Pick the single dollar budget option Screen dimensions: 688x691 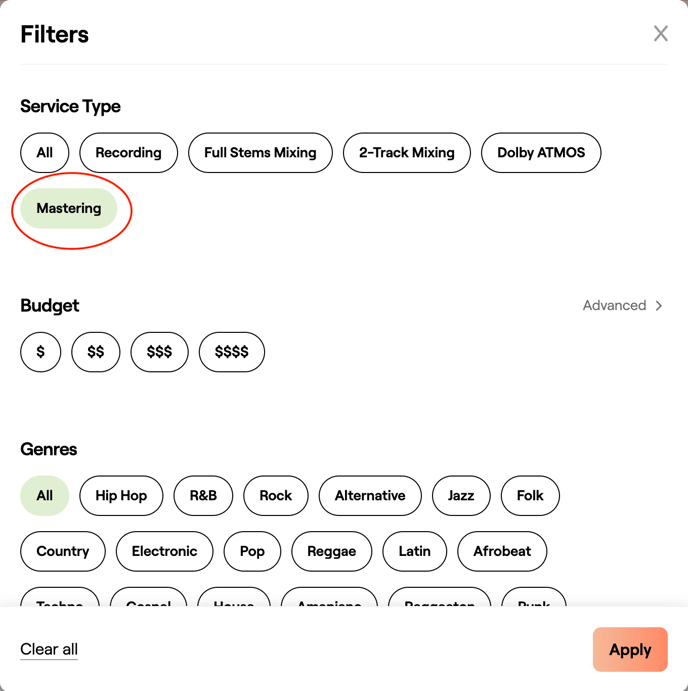[x=41, y=352]
